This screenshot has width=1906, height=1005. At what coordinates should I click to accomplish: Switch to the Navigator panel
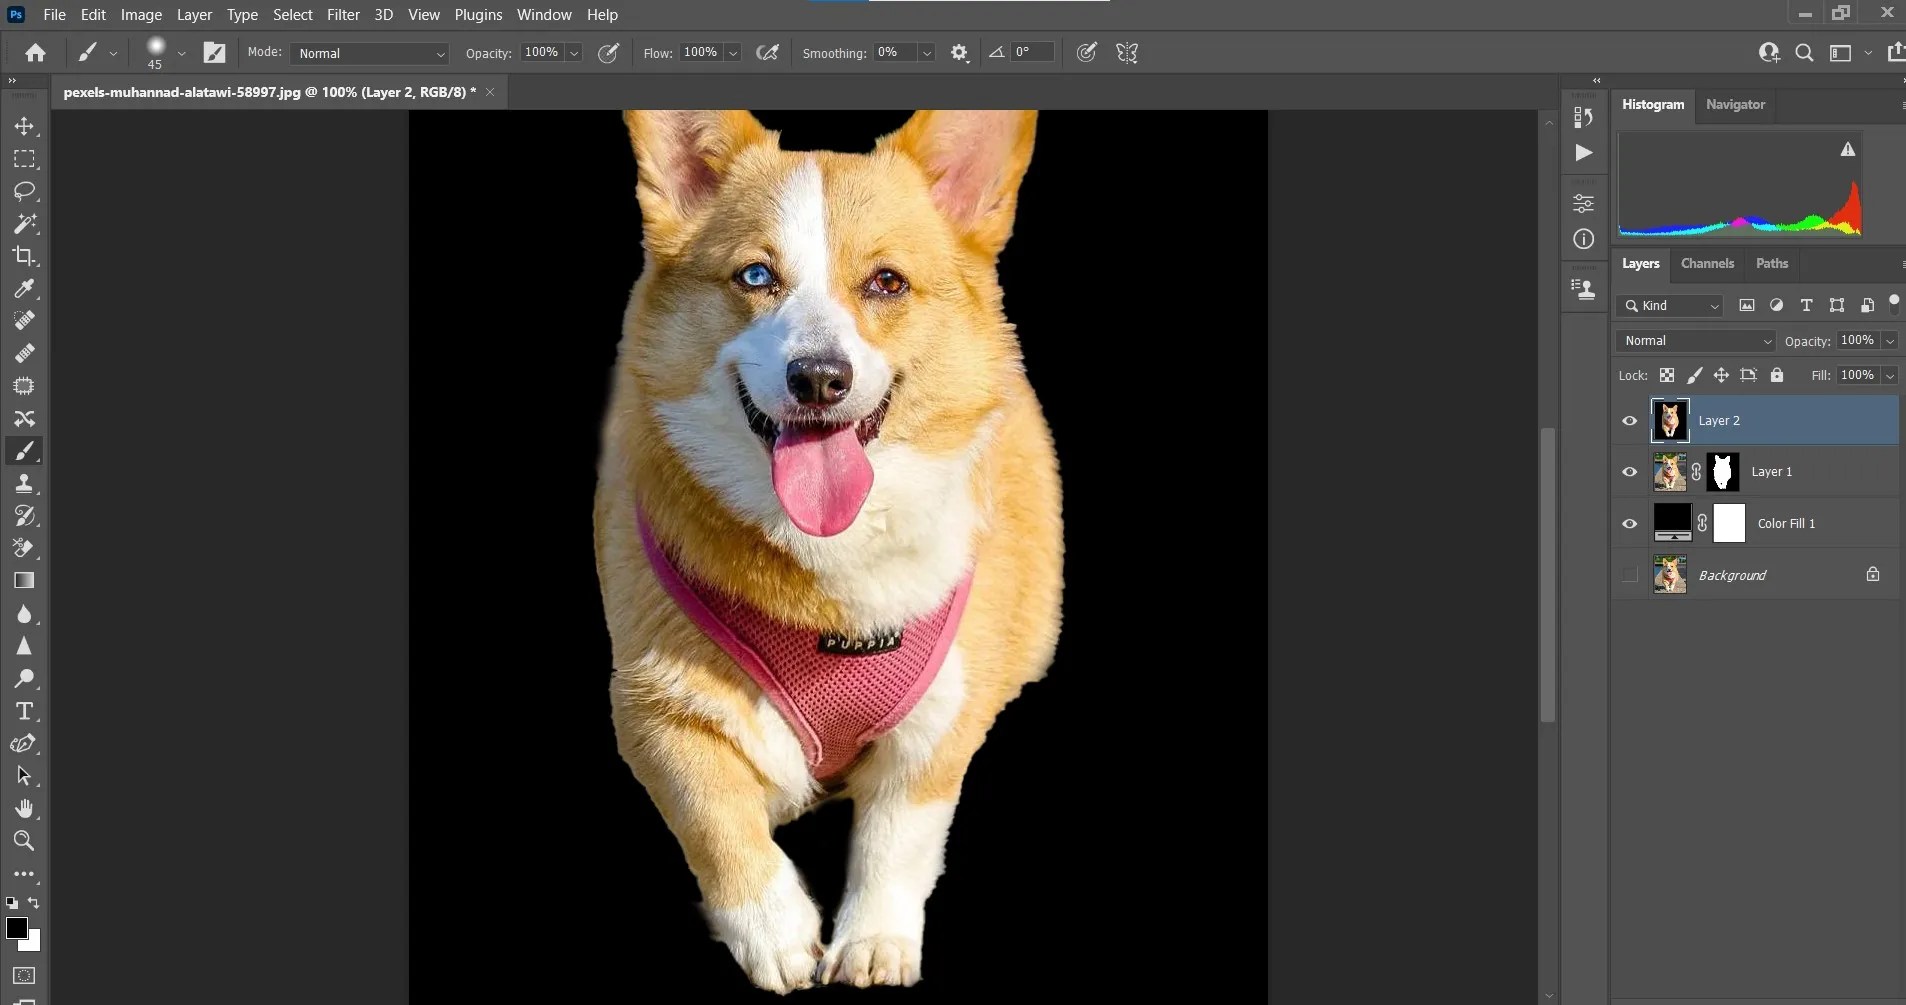click(1735, 104)
